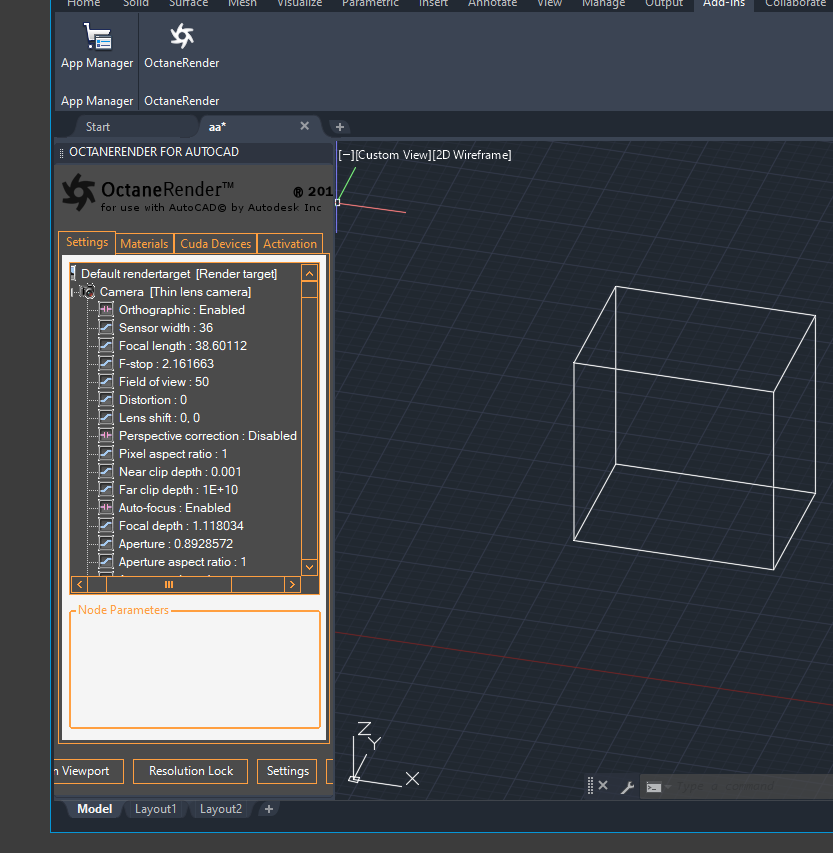Switch to the Settings tab in Octane panel
Screen dimensions: 833x853
(87, 242)
